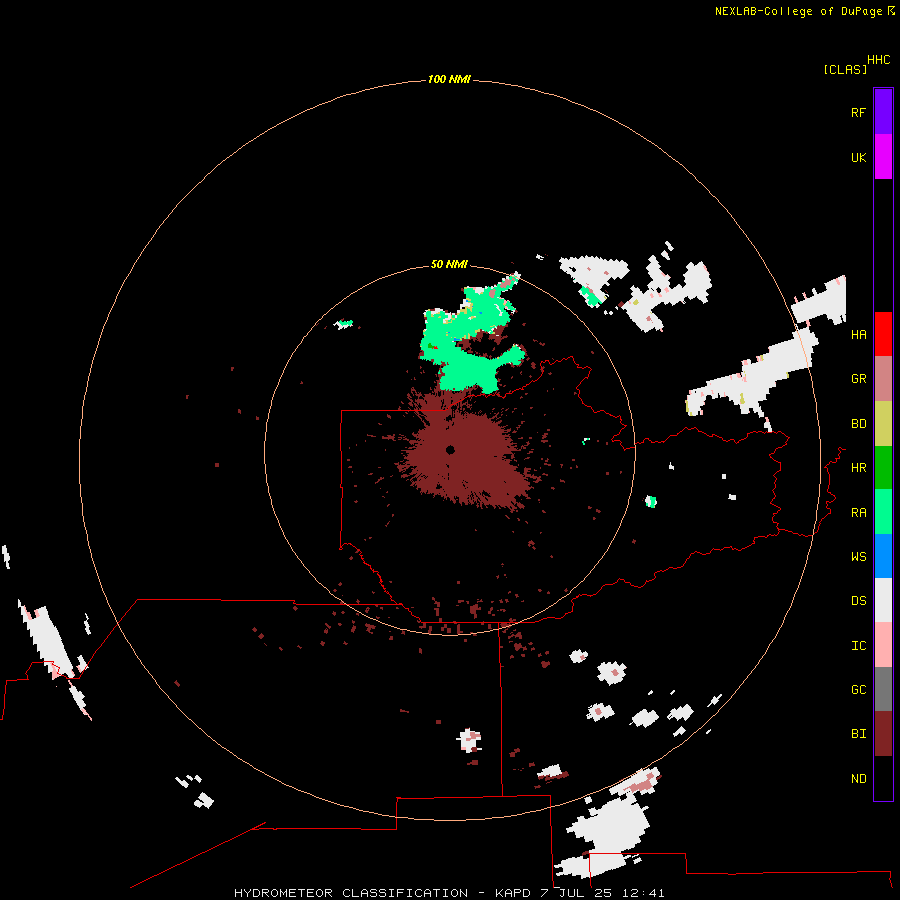
Task: Click the HA legend label
Action: pyautogui.click(x=859, y=335)
